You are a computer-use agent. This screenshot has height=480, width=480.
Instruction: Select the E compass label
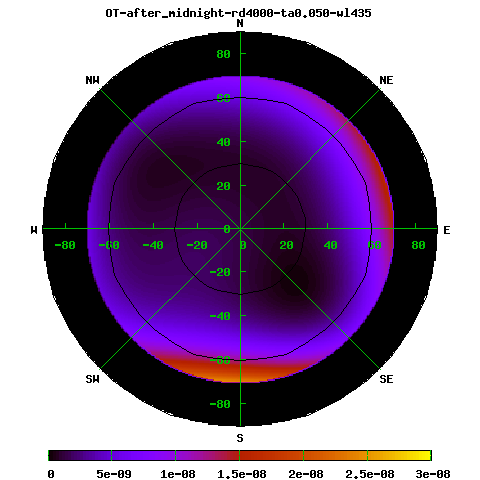coord(447,230)
